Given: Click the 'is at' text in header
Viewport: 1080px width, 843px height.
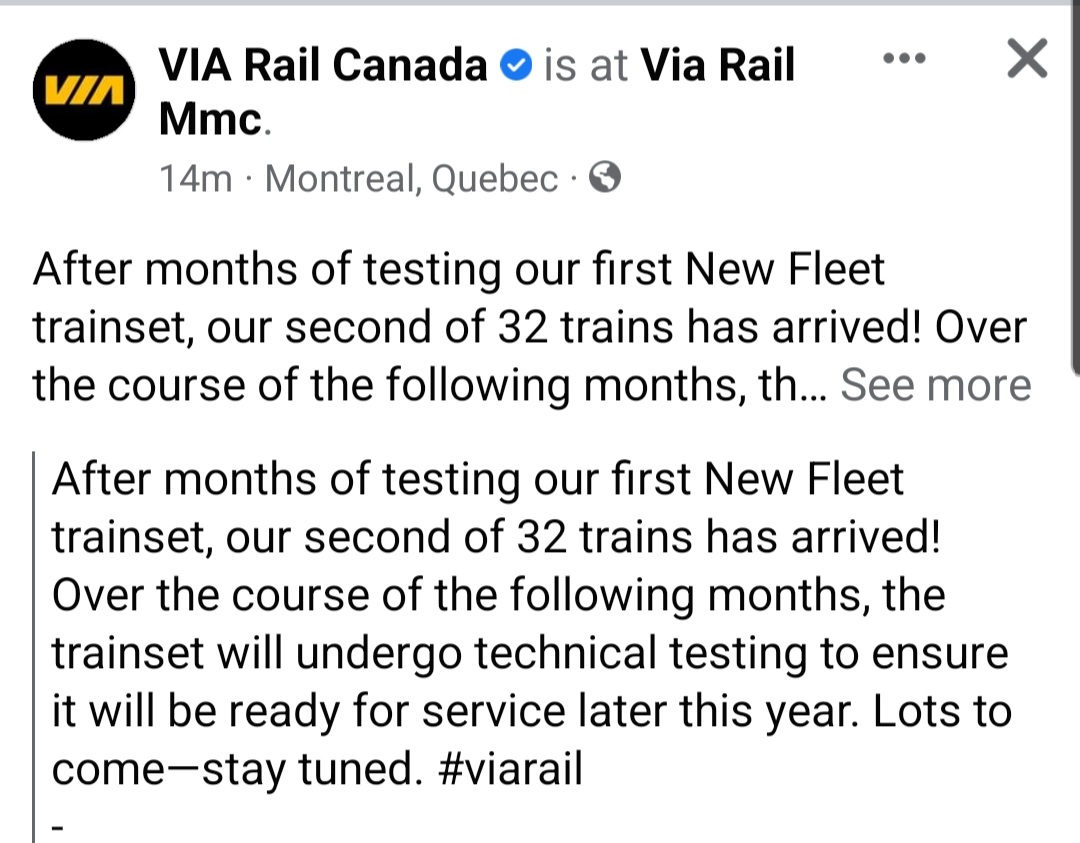Looking at the screenshot, I should tap(586, 66).
